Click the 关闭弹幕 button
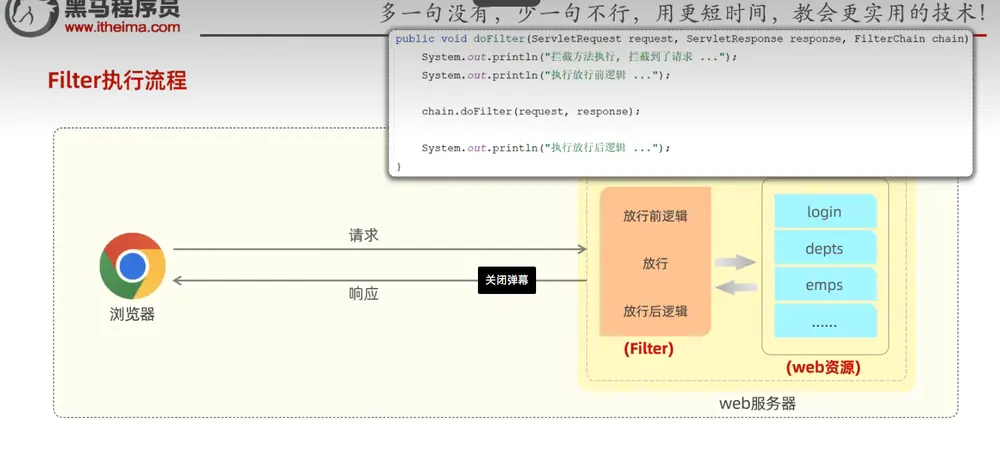Screen dimensions: 1000x465 tap(507, 280)
